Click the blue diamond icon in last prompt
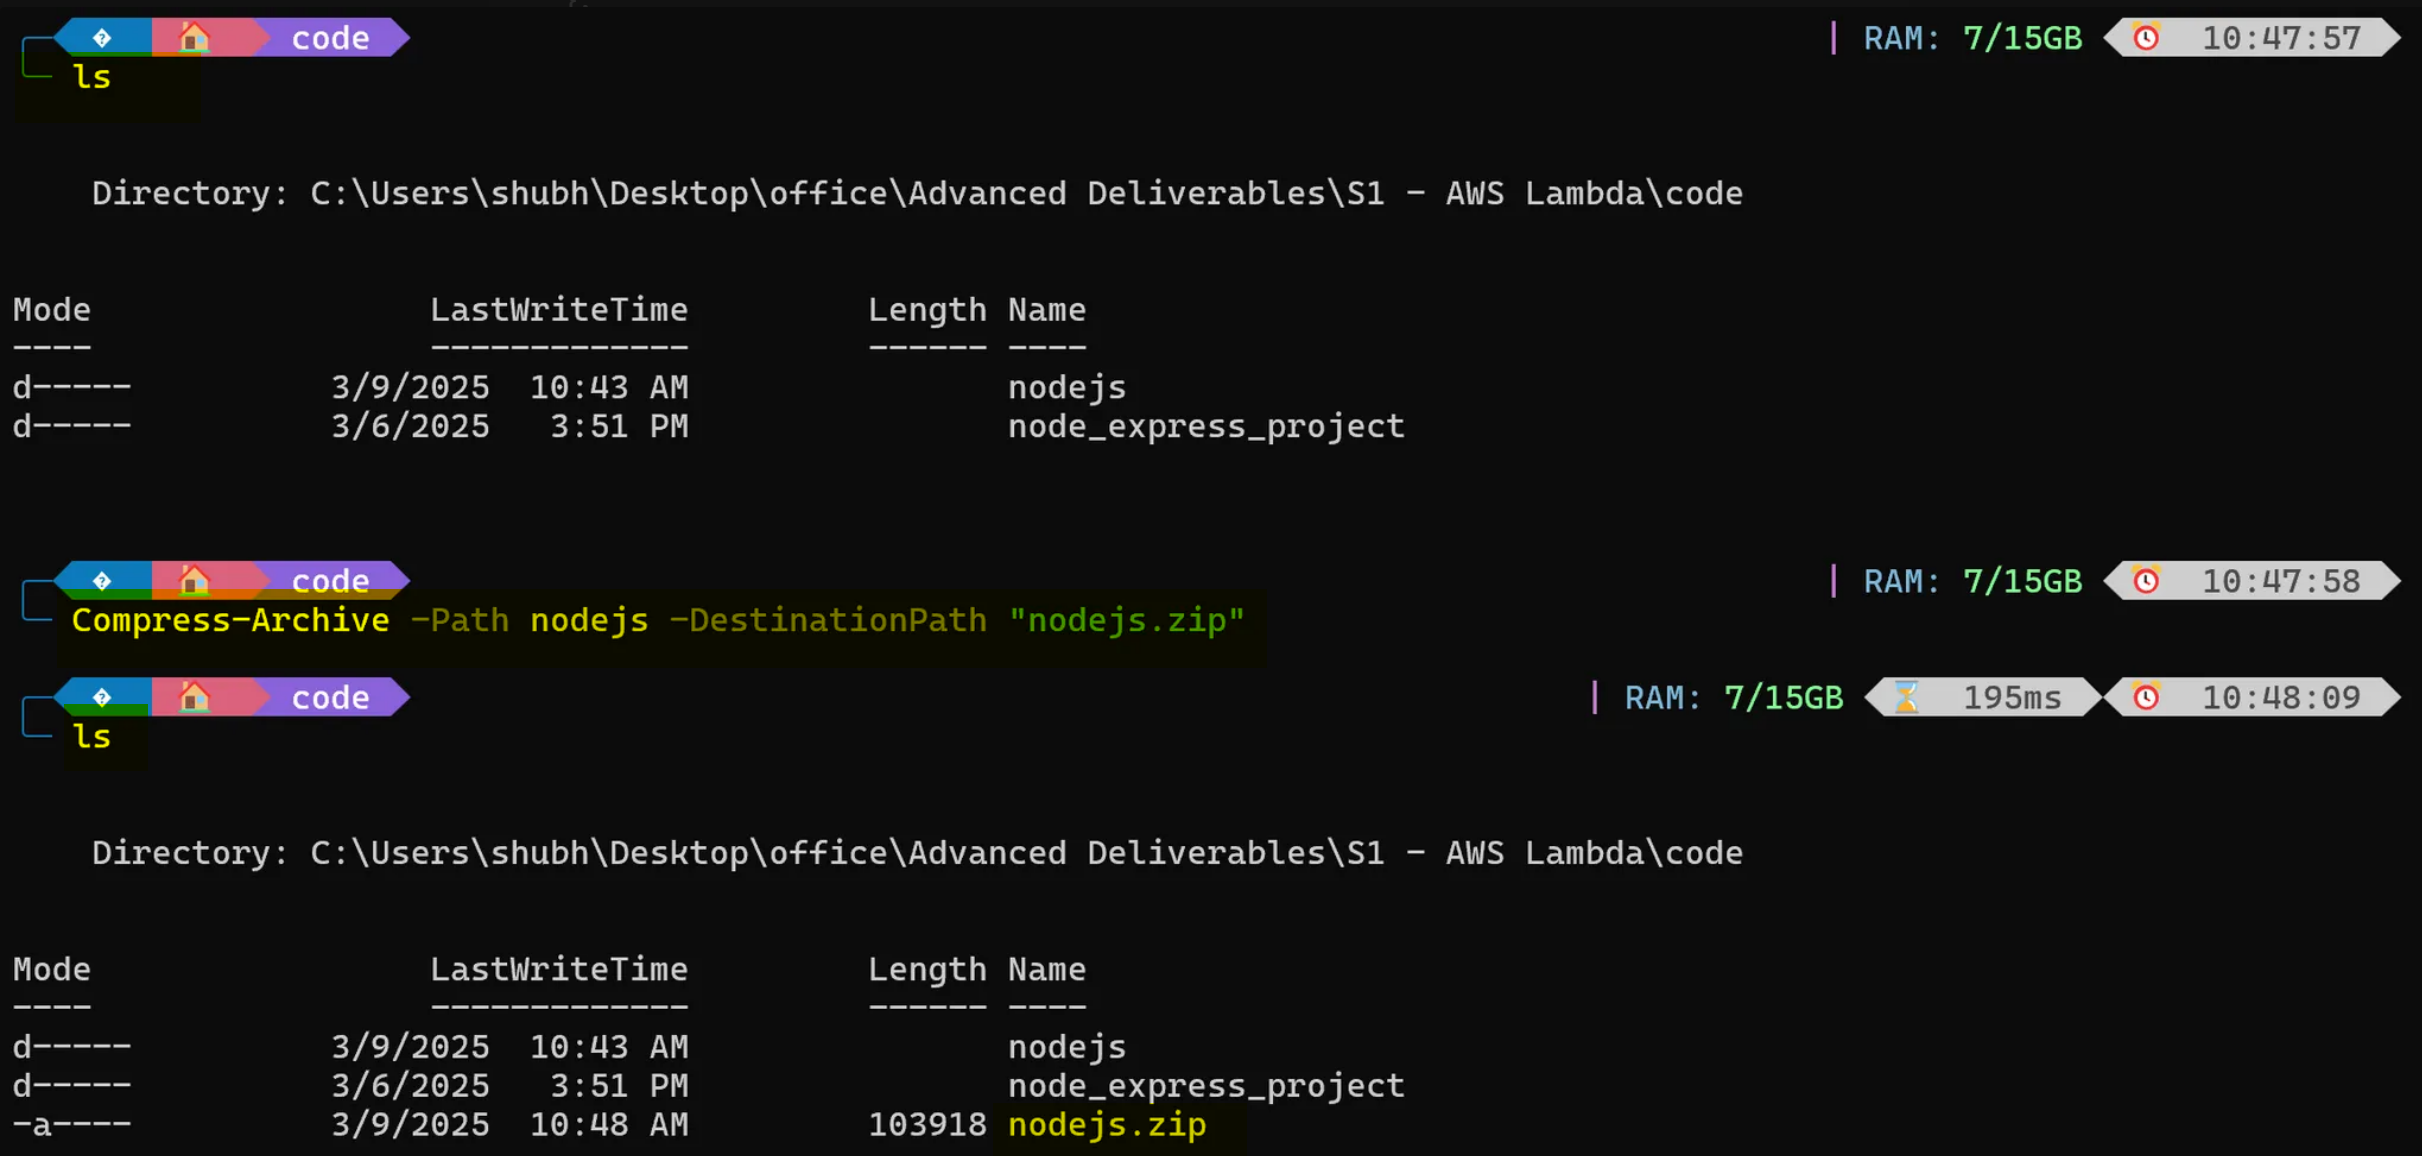 (x=102, y=697)
